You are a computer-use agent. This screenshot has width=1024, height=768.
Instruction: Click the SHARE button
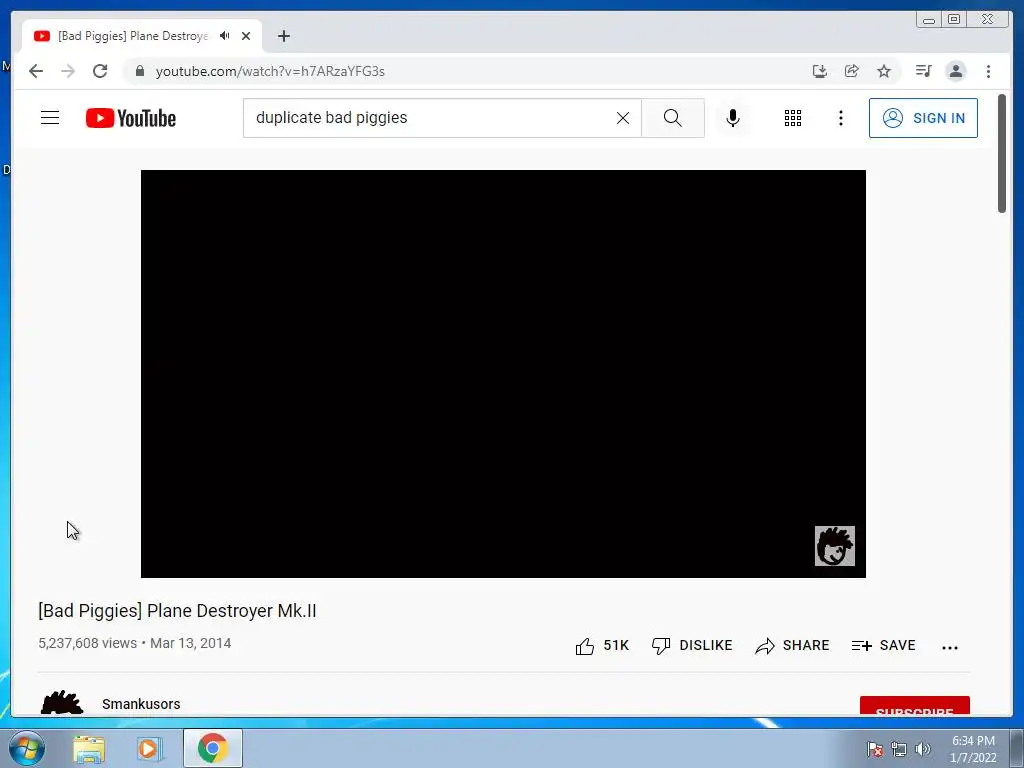(792, 646)
